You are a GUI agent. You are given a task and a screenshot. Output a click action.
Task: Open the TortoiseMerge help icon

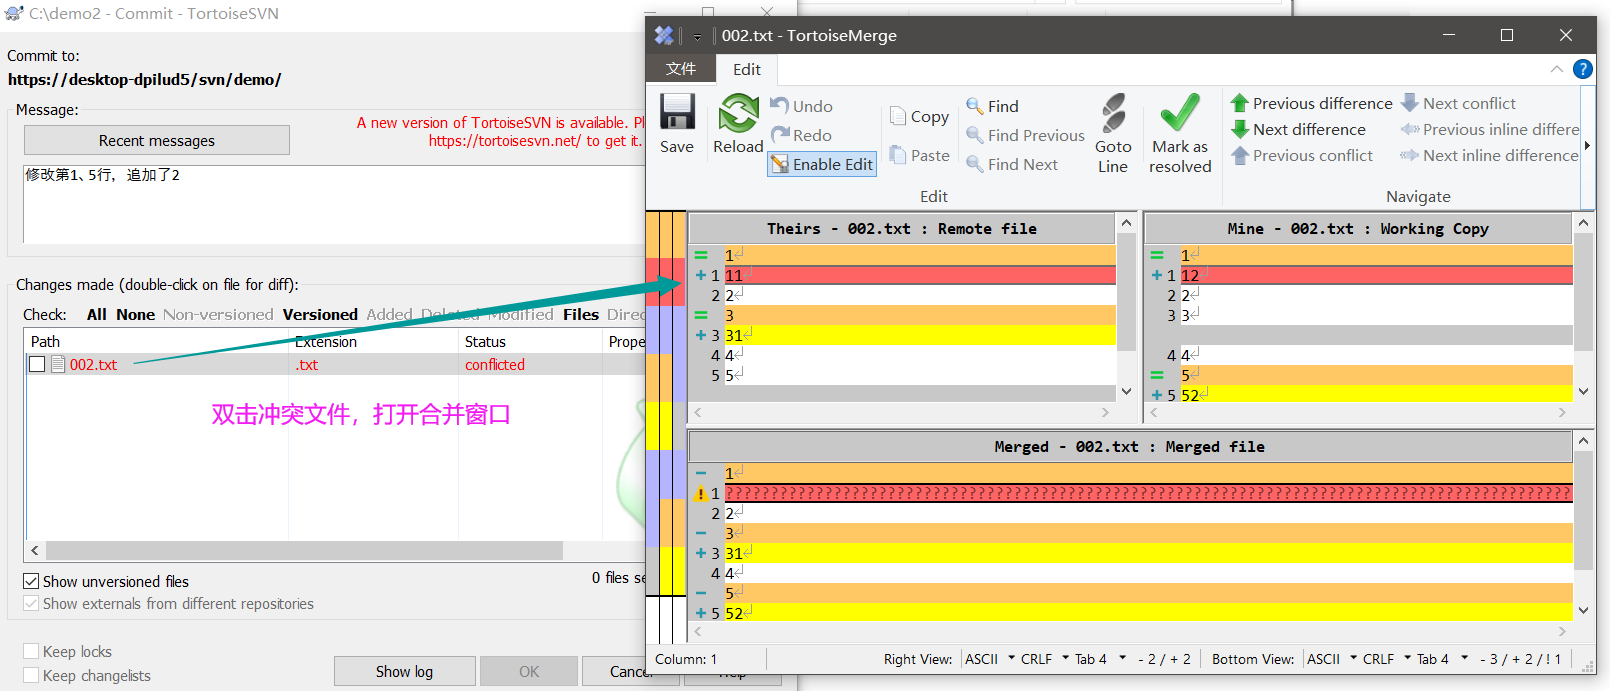pos(1583,69)
